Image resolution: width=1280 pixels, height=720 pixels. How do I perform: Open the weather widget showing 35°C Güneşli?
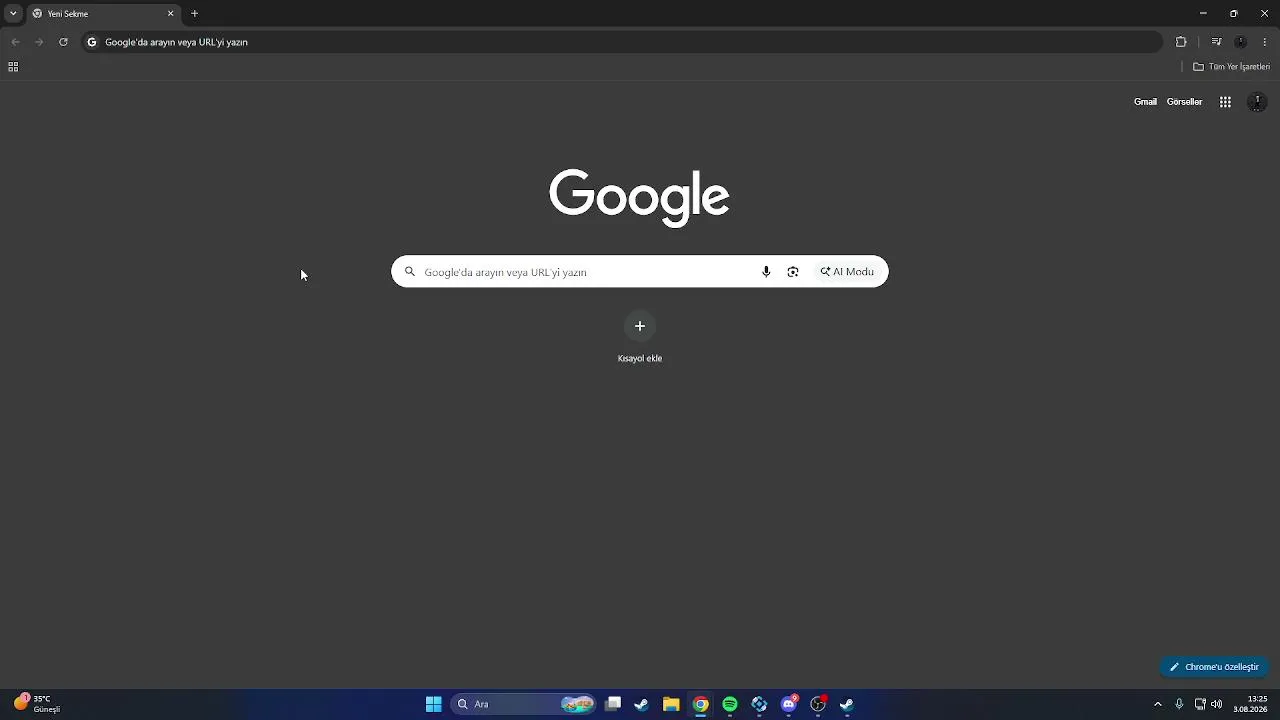(x=37, y=704)
